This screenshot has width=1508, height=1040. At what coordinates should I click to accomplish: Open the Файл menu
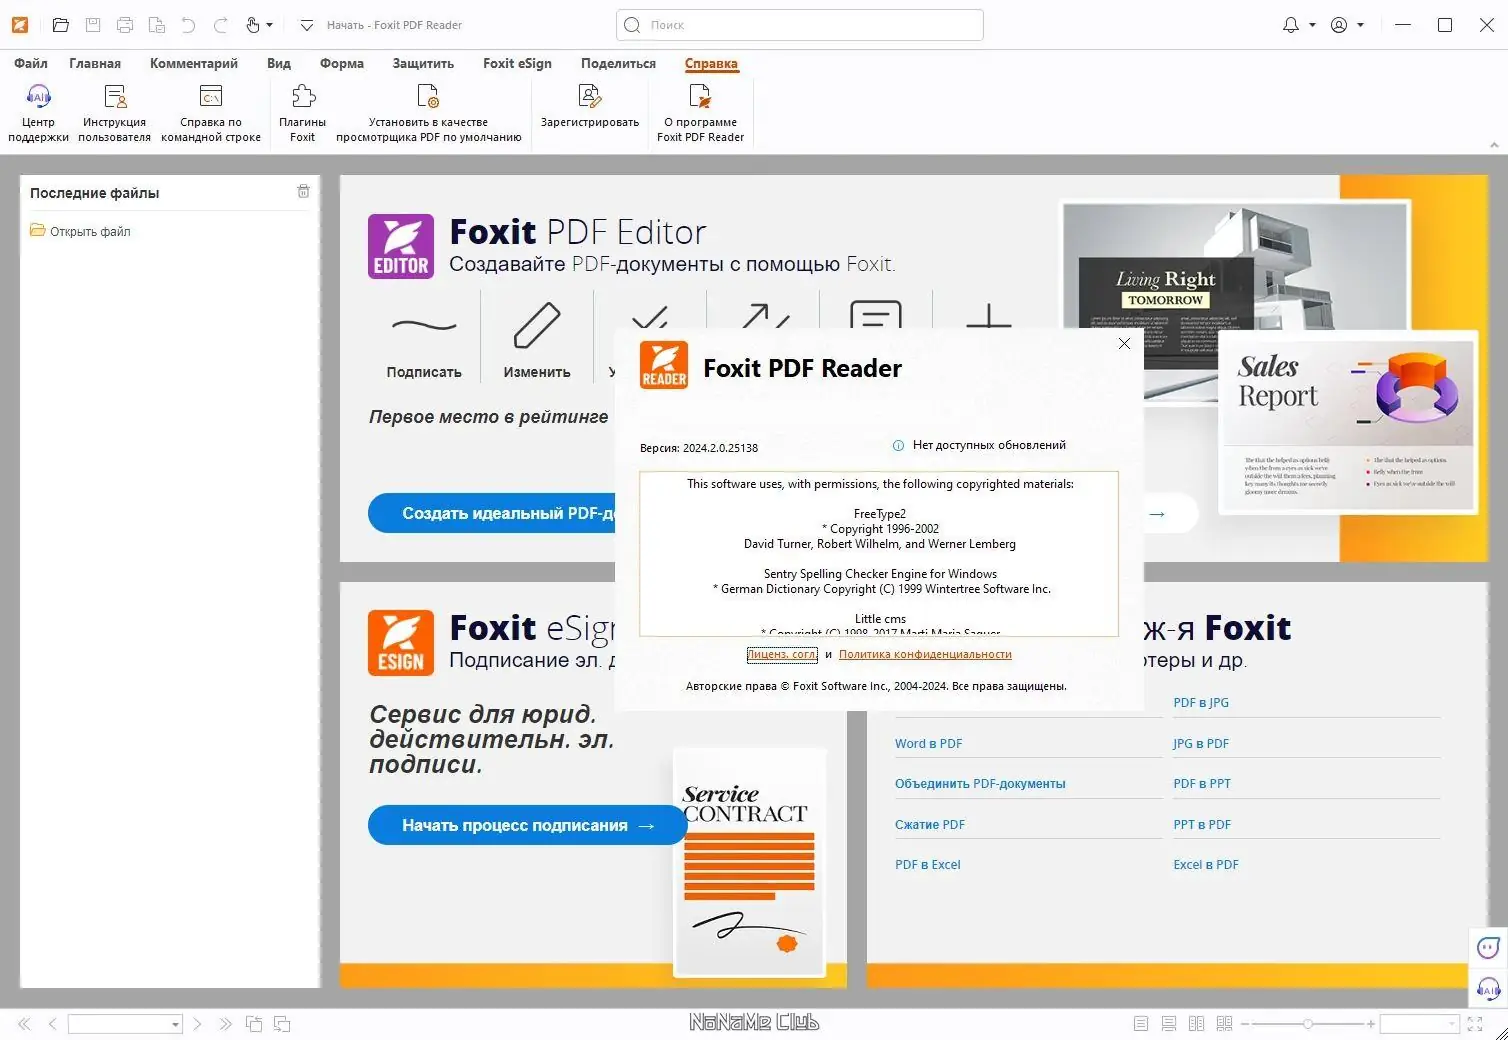coord(31,63)
